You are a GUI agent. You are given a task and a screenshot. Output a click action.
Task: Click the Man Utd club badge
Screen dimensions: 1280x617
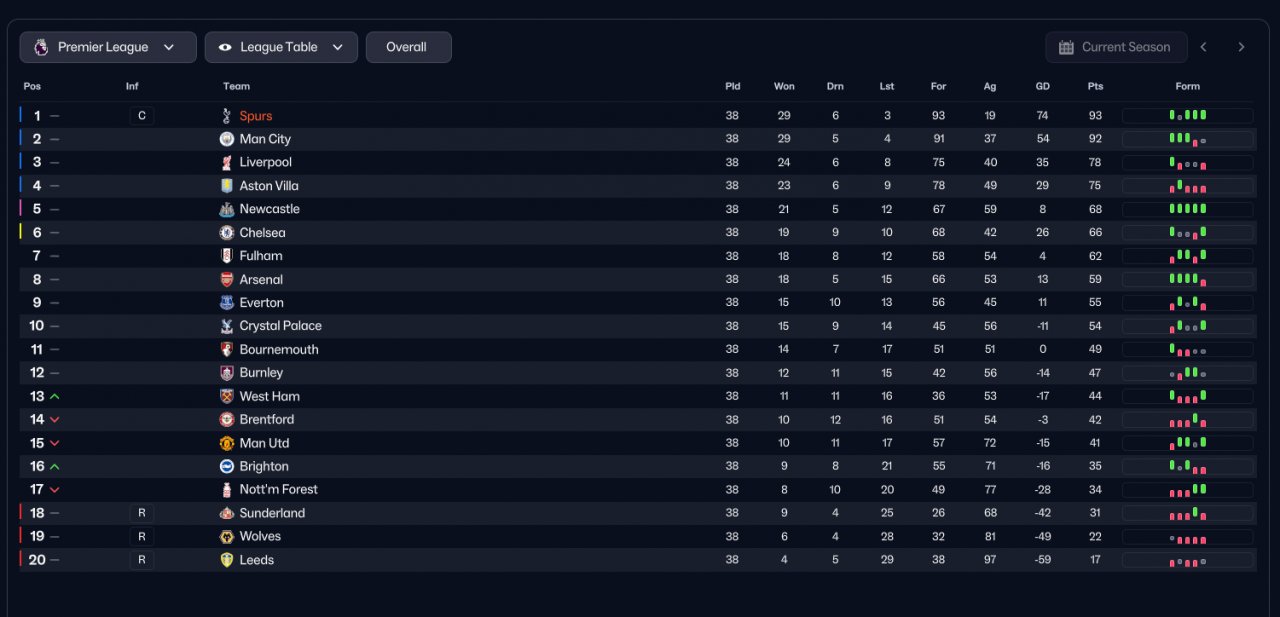click(227, 443)
